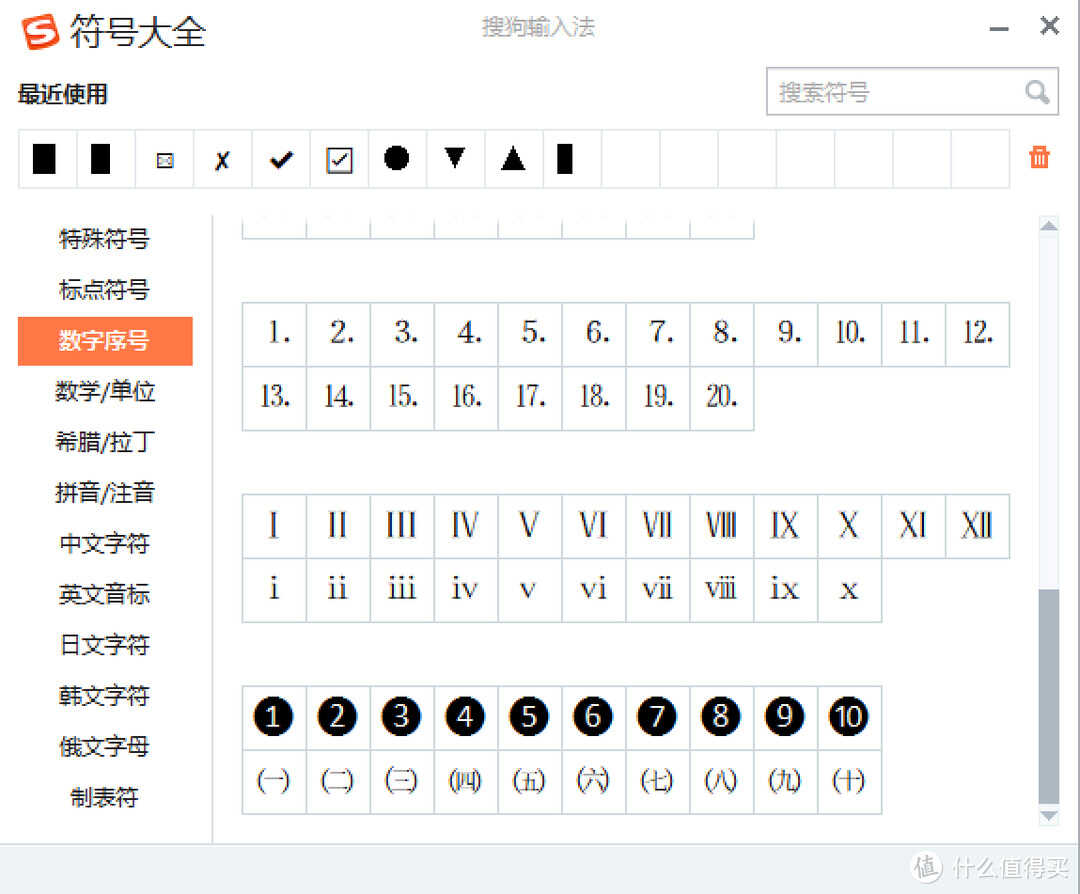Screen dimensions: 1080x894
Task: Insert black circled number 5
Action: pyautogui.click(x=529, y=717)
